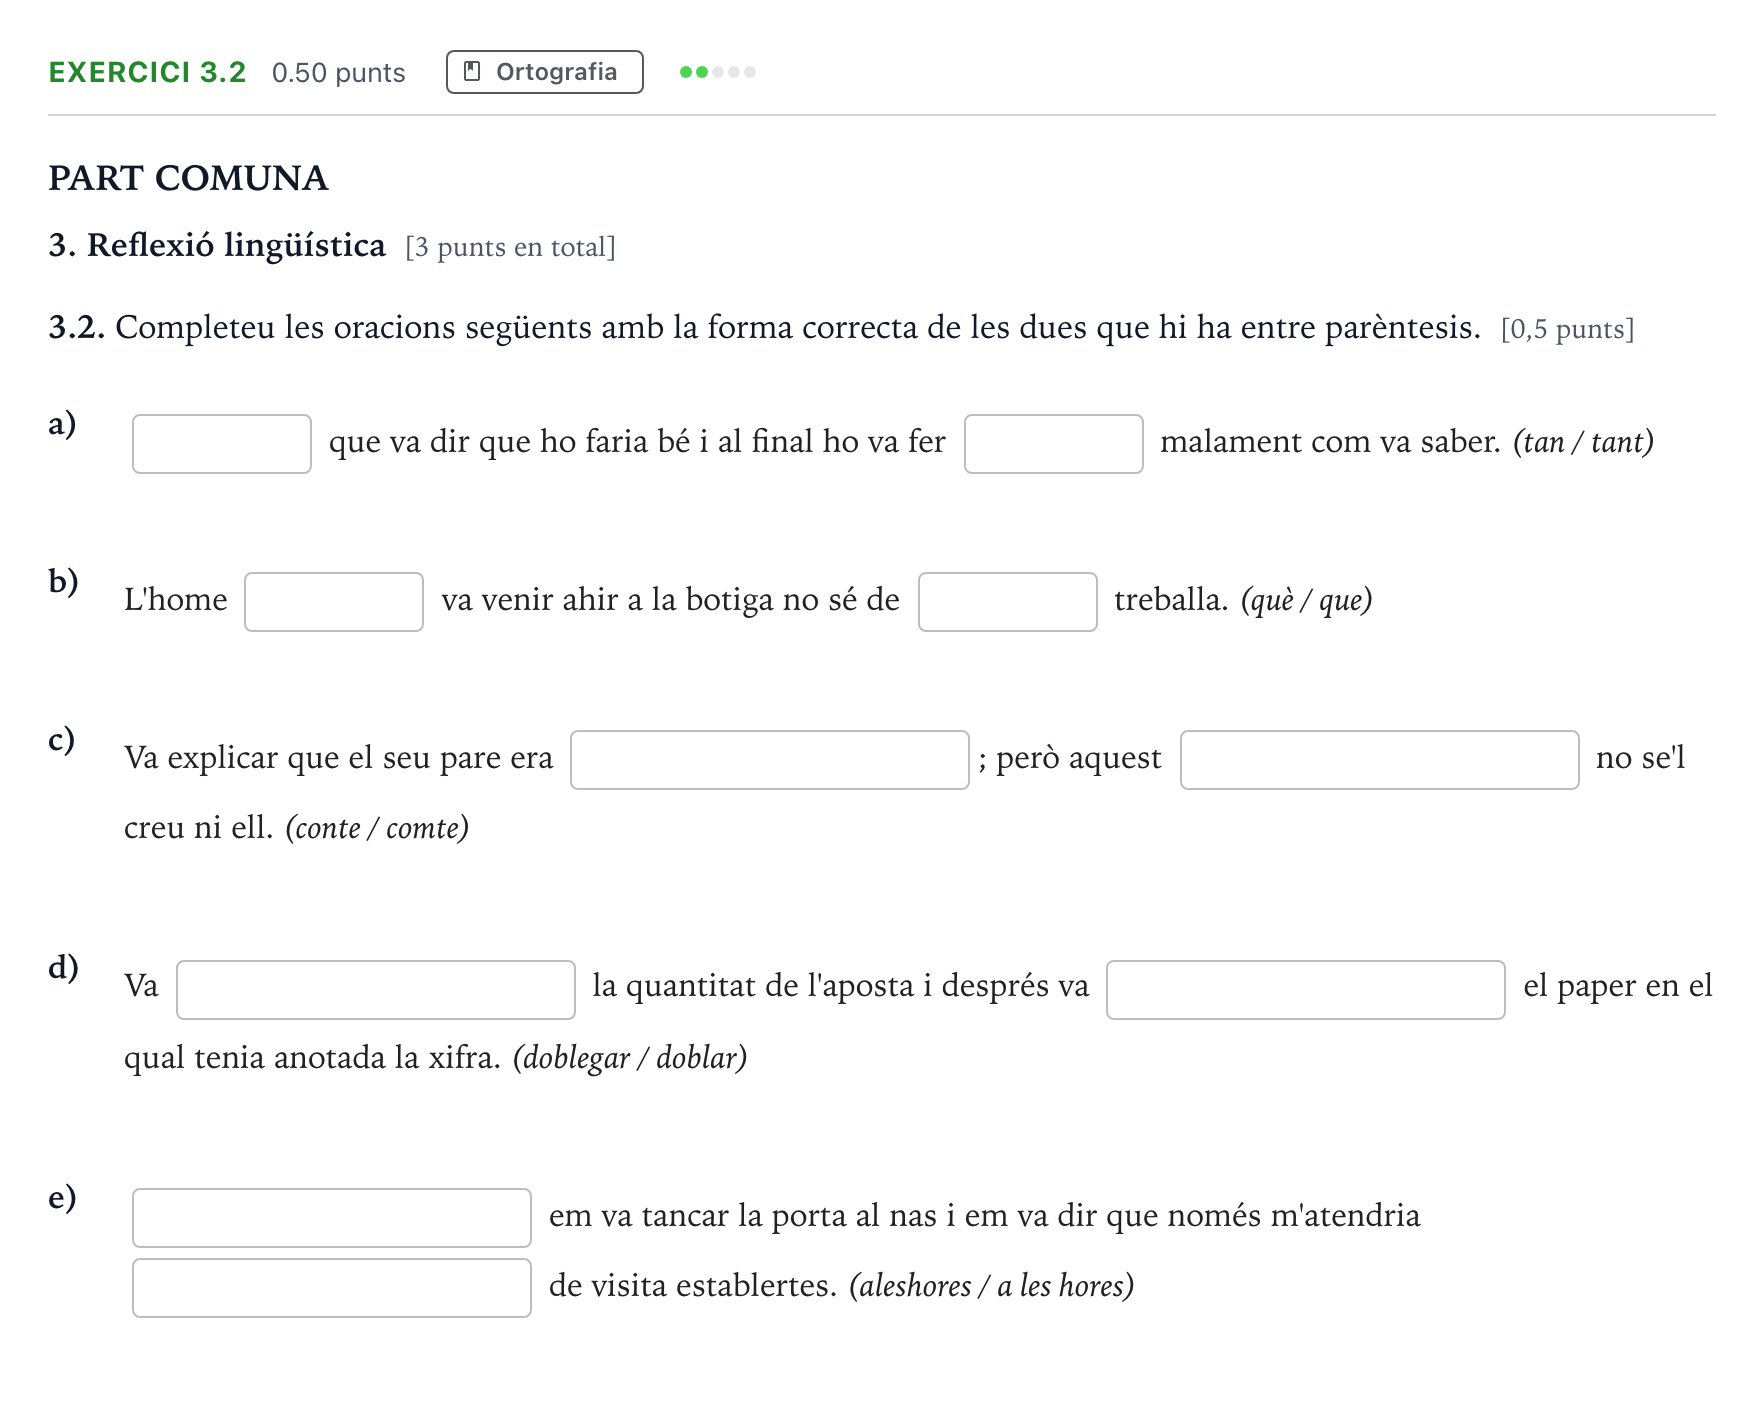Click the '(doblegar / doblar)' hint text
This screenshot has height=1422, width=1764.
click(630, 1058)
